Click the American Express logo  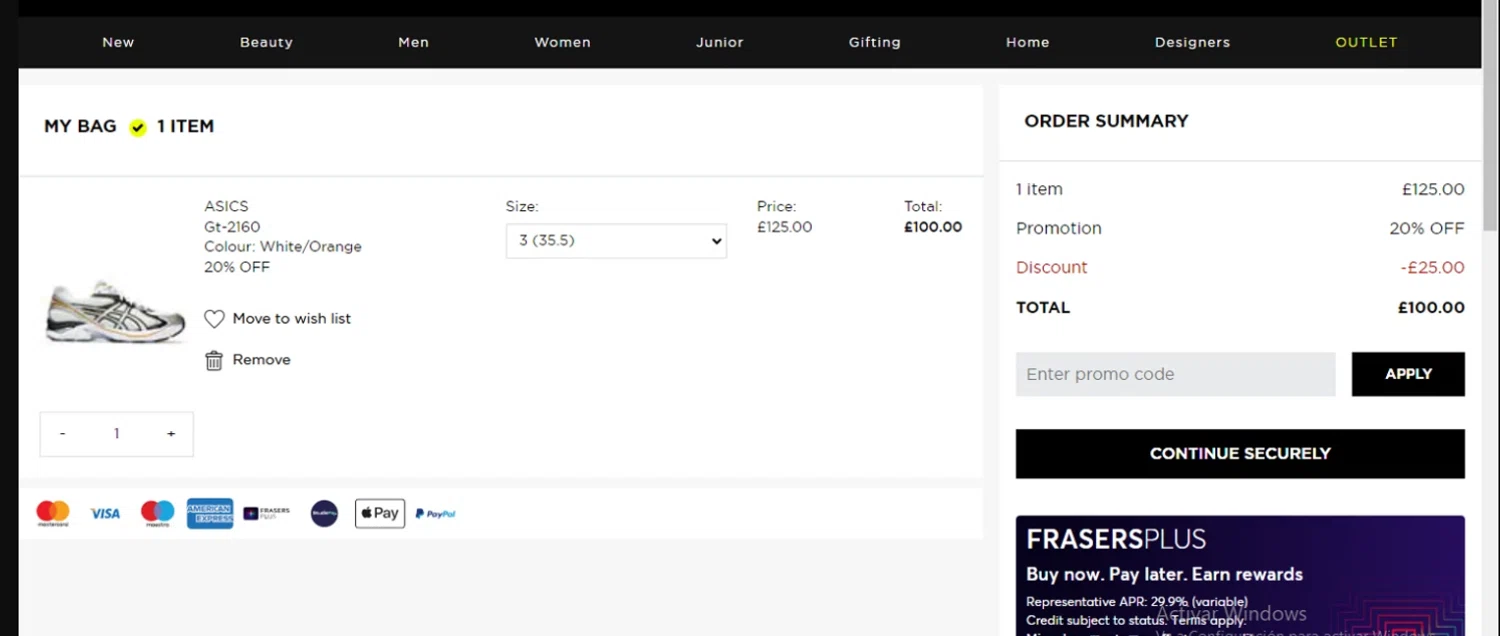tap(210, 513)
